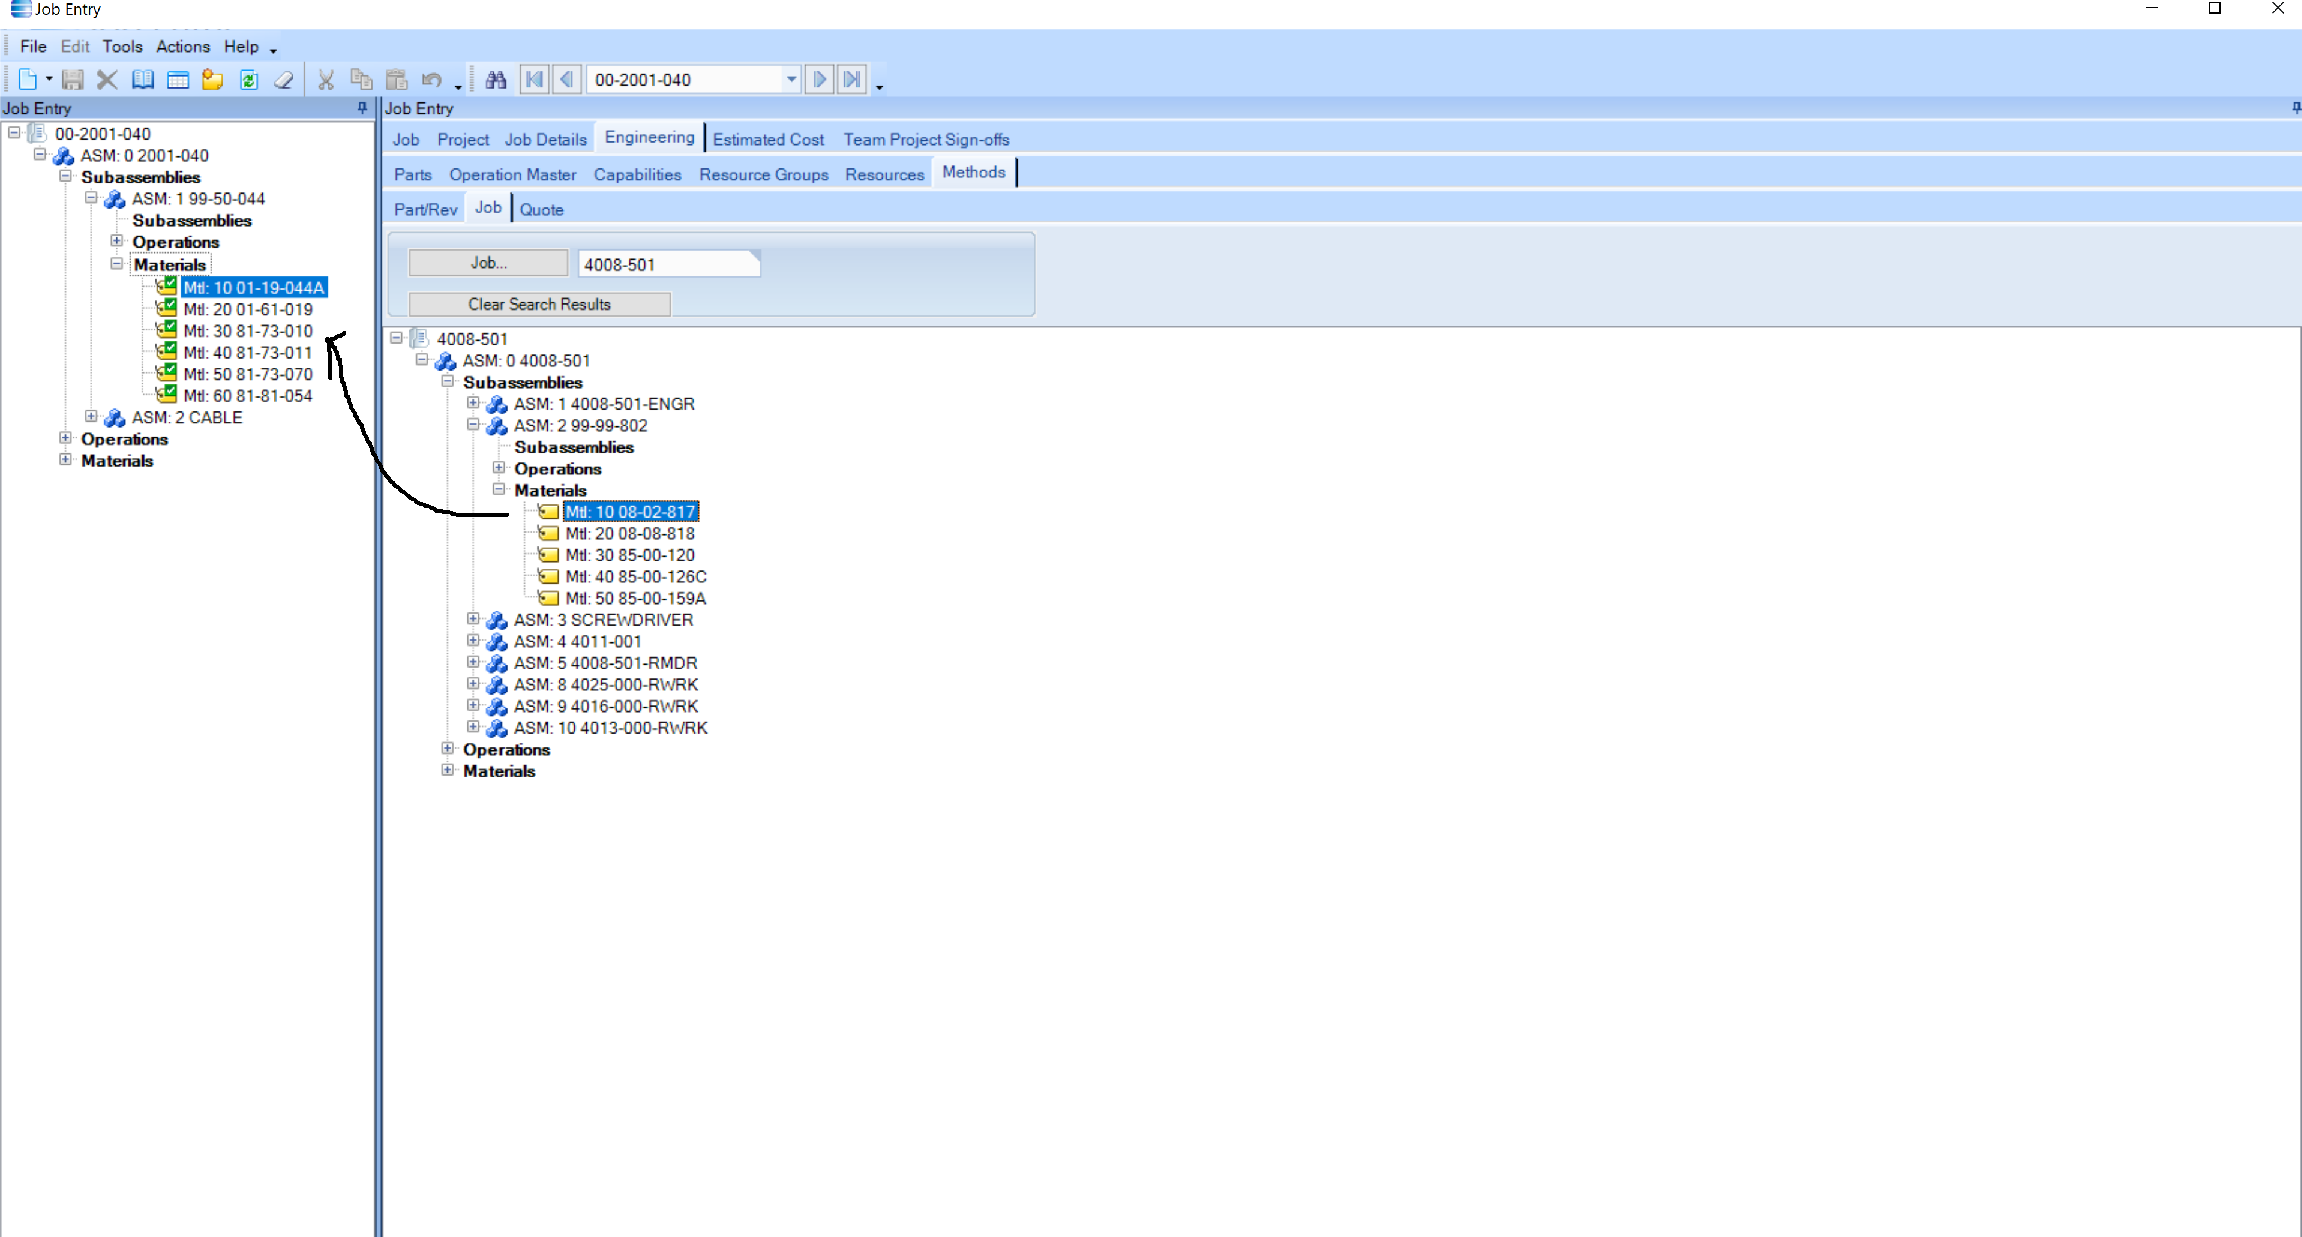The width and height of the screenshot is (2302, 1237).
Task: Click the Job... search button
Action: pyautogui.click(x=488, y=263)
